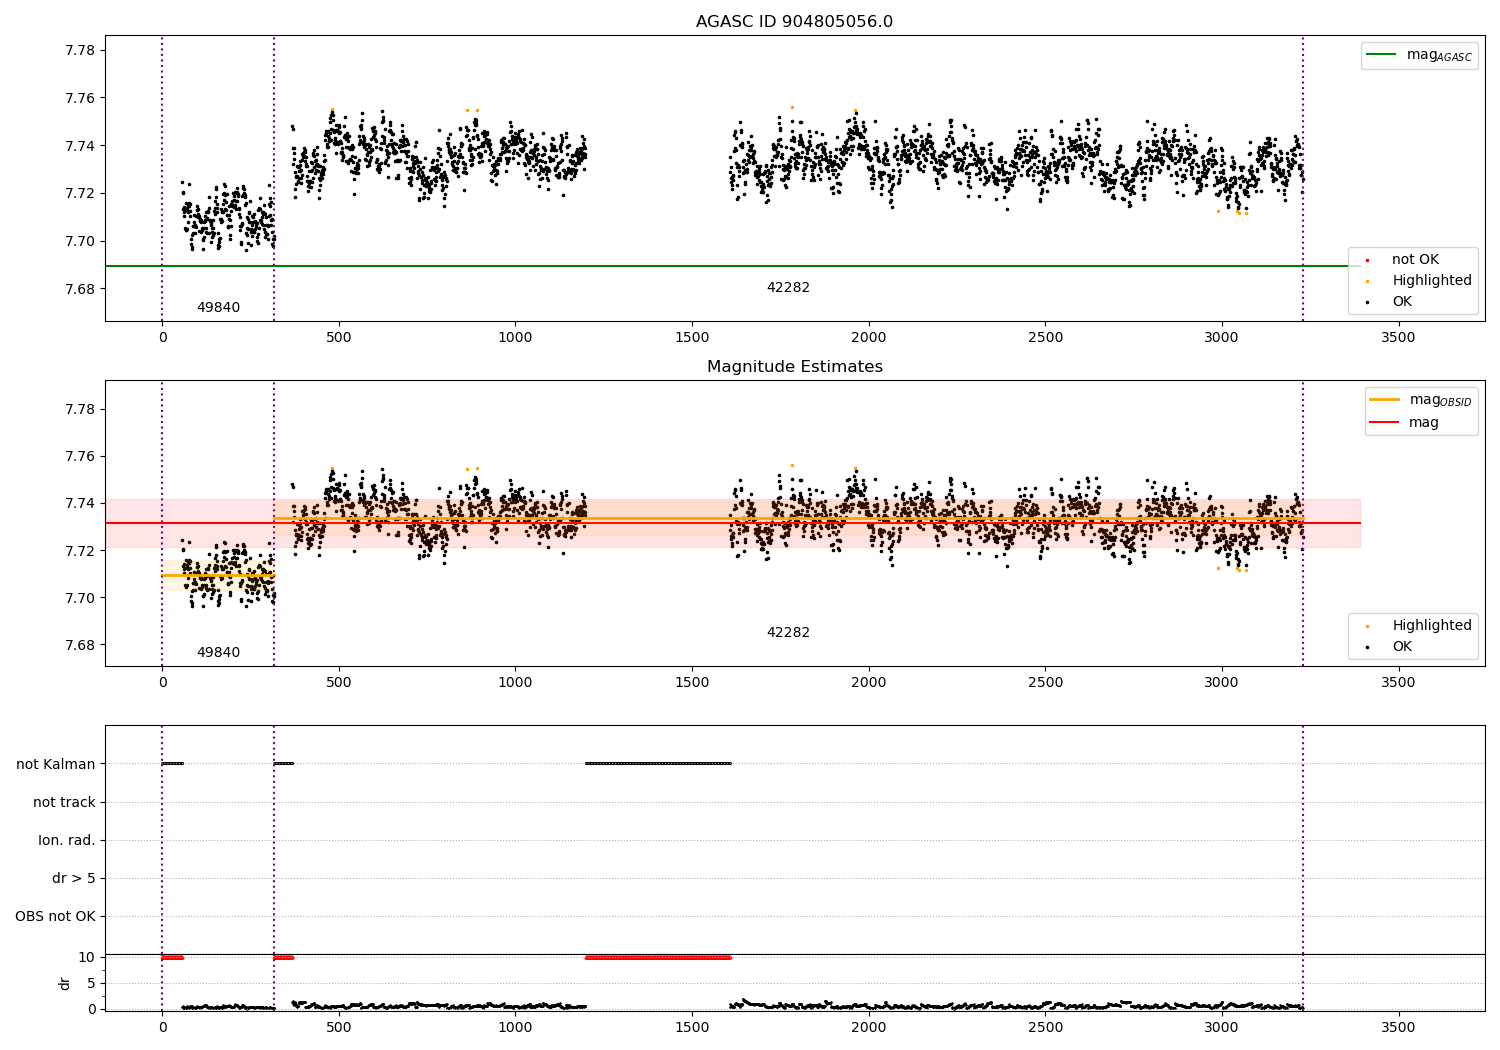Select the 'not Kalman' y-axis label

(56, 764)
